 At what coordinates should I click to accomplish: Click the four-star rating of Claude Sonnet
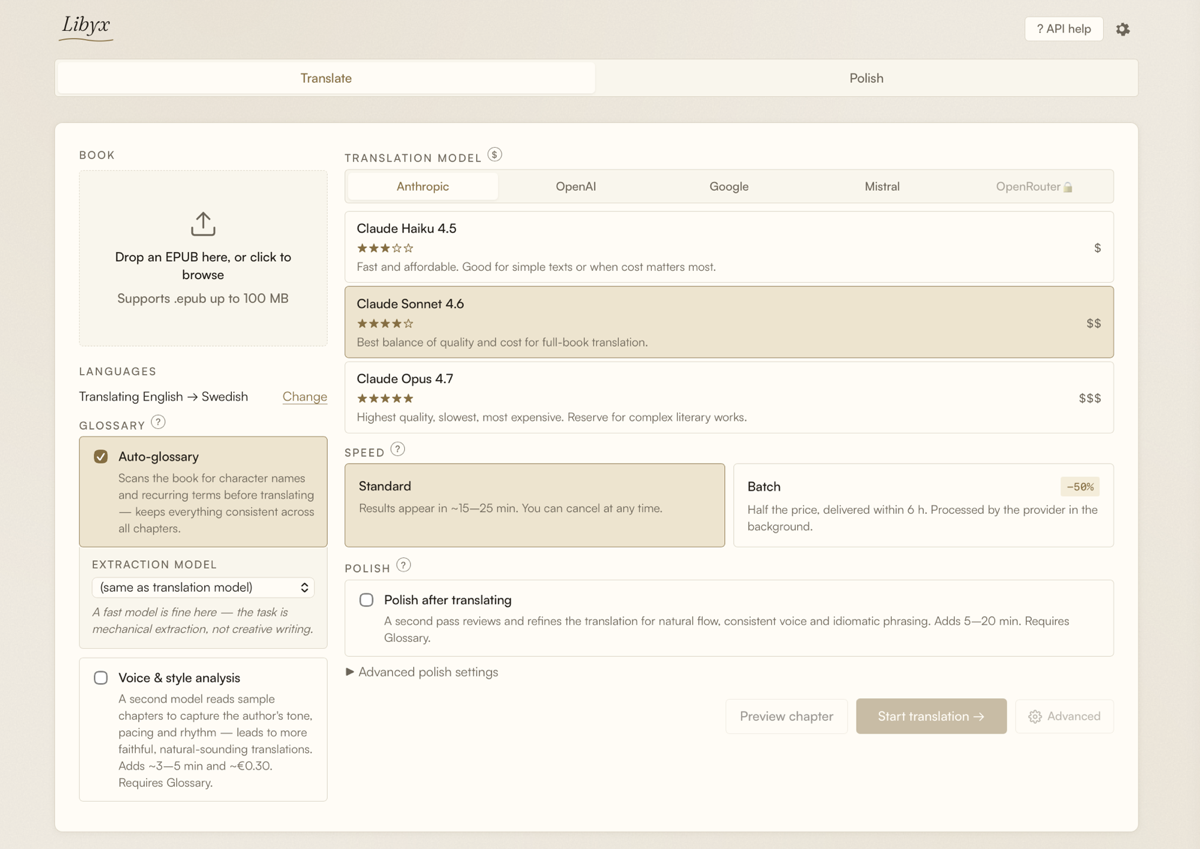[385, 323]
